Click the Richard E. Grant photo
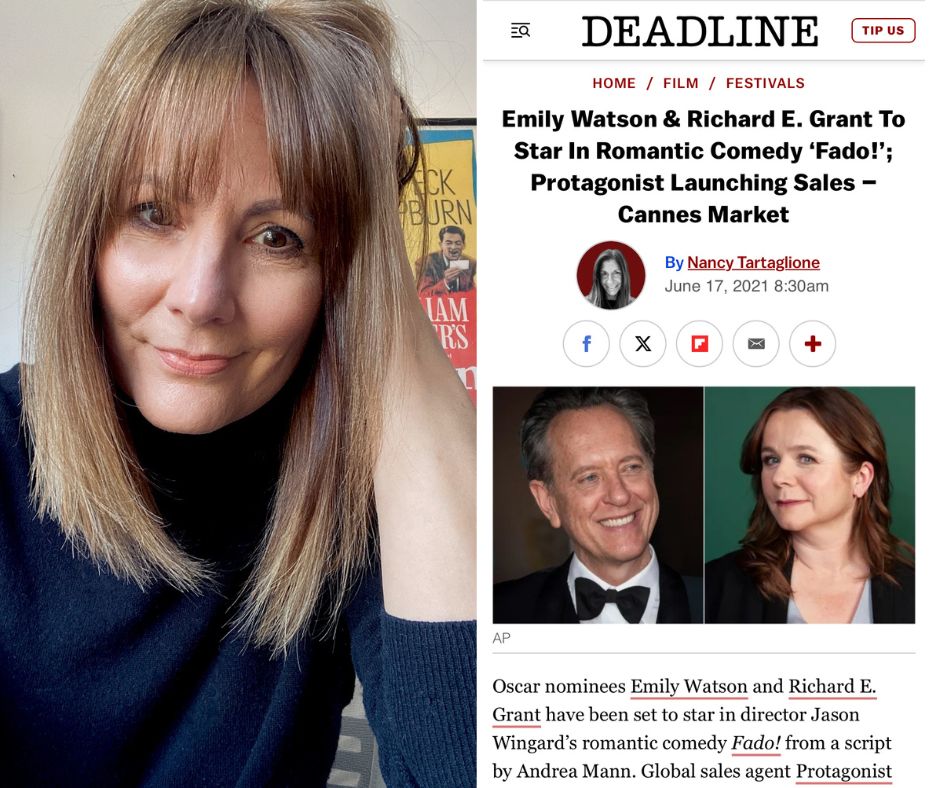 tap(598, 505)
